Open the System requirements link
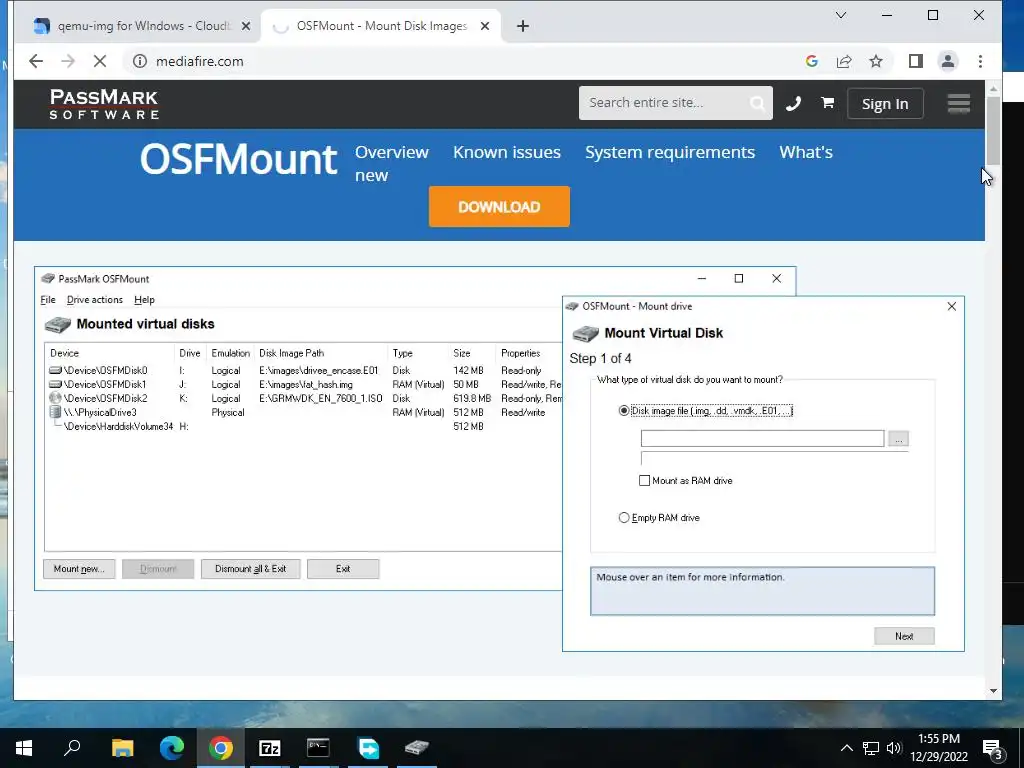 (x=669, y=152)
